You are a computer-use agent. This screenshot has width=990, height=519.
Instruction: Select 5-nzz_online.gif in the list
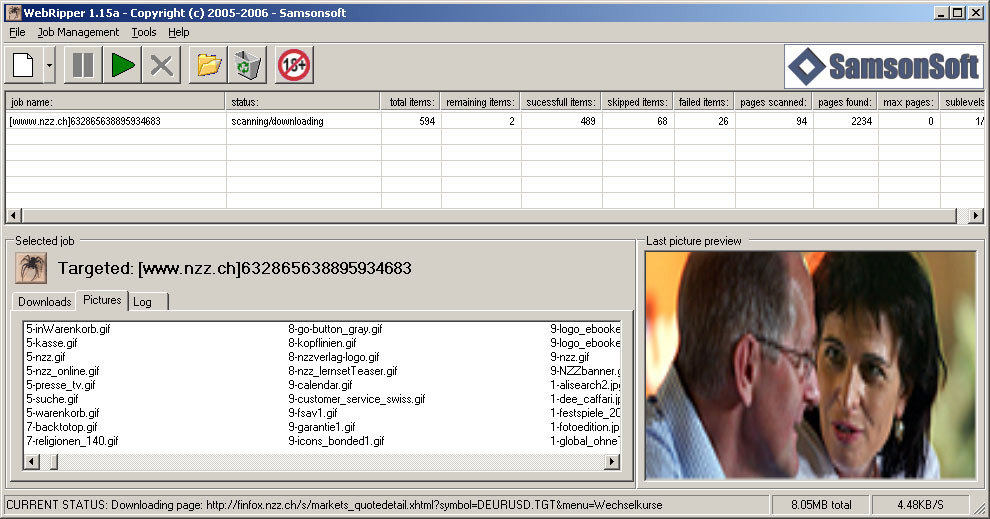click(x=63, y=371)
